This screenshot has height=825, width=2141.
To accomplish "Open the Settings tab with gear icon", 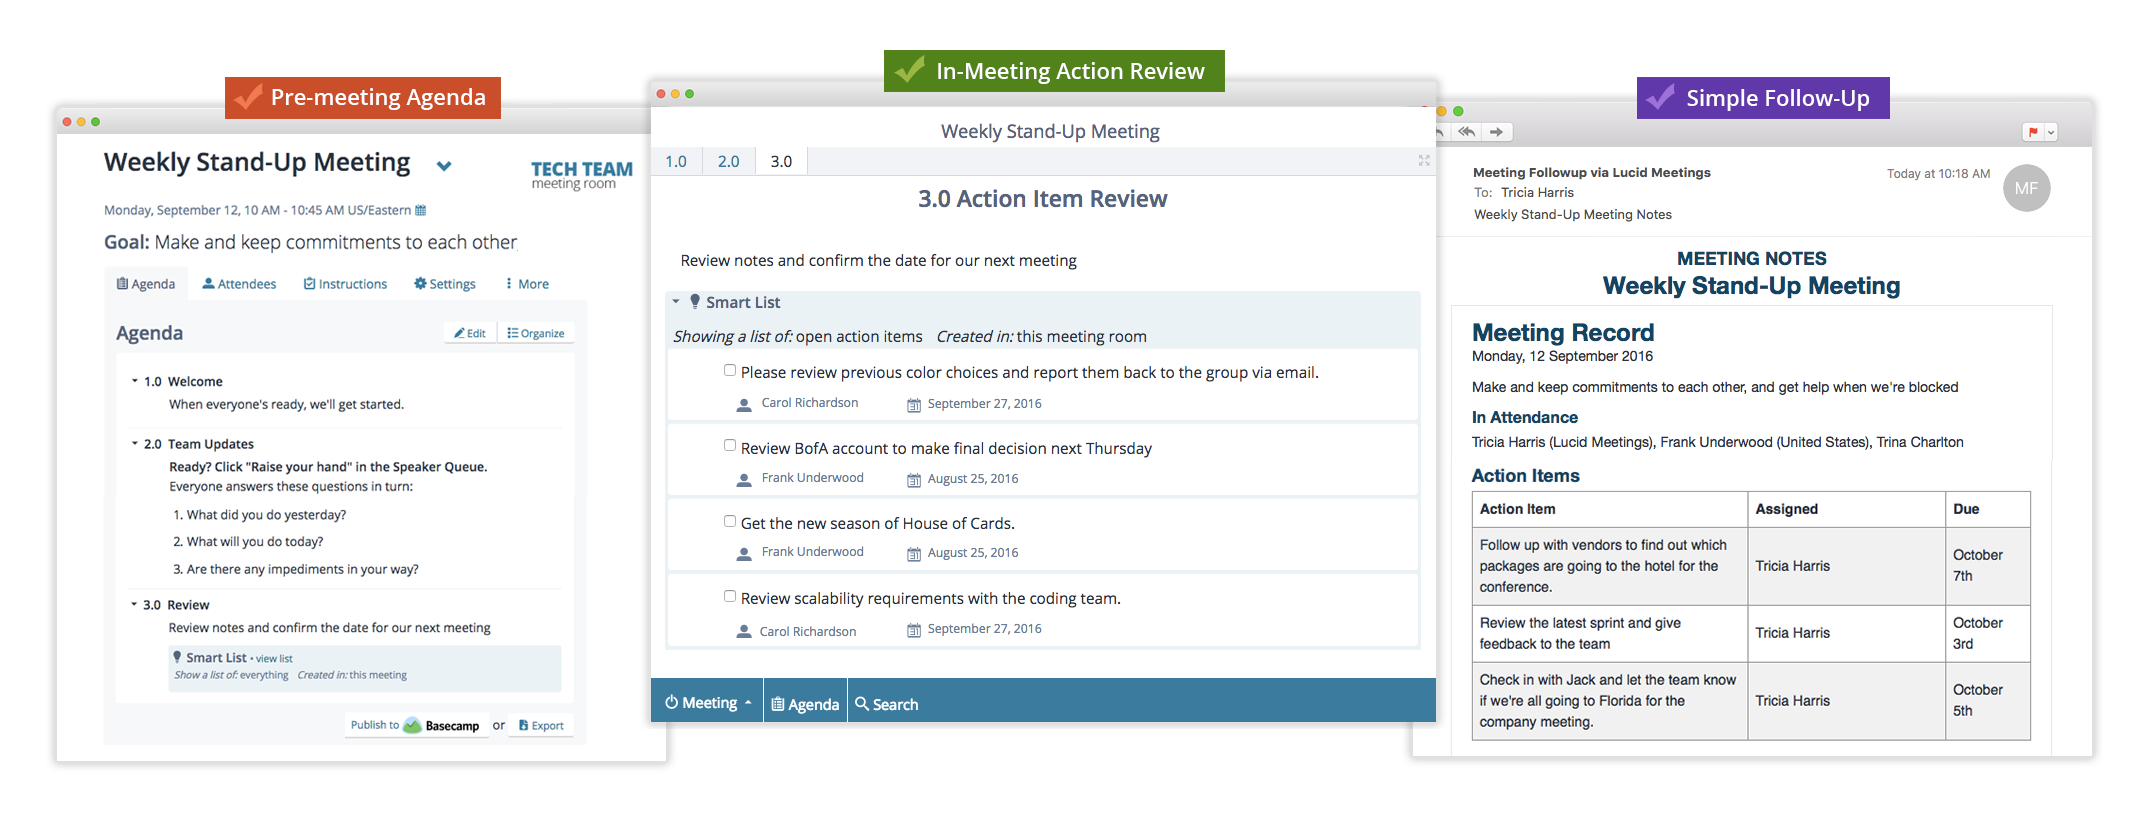I will tap(445, 284).
